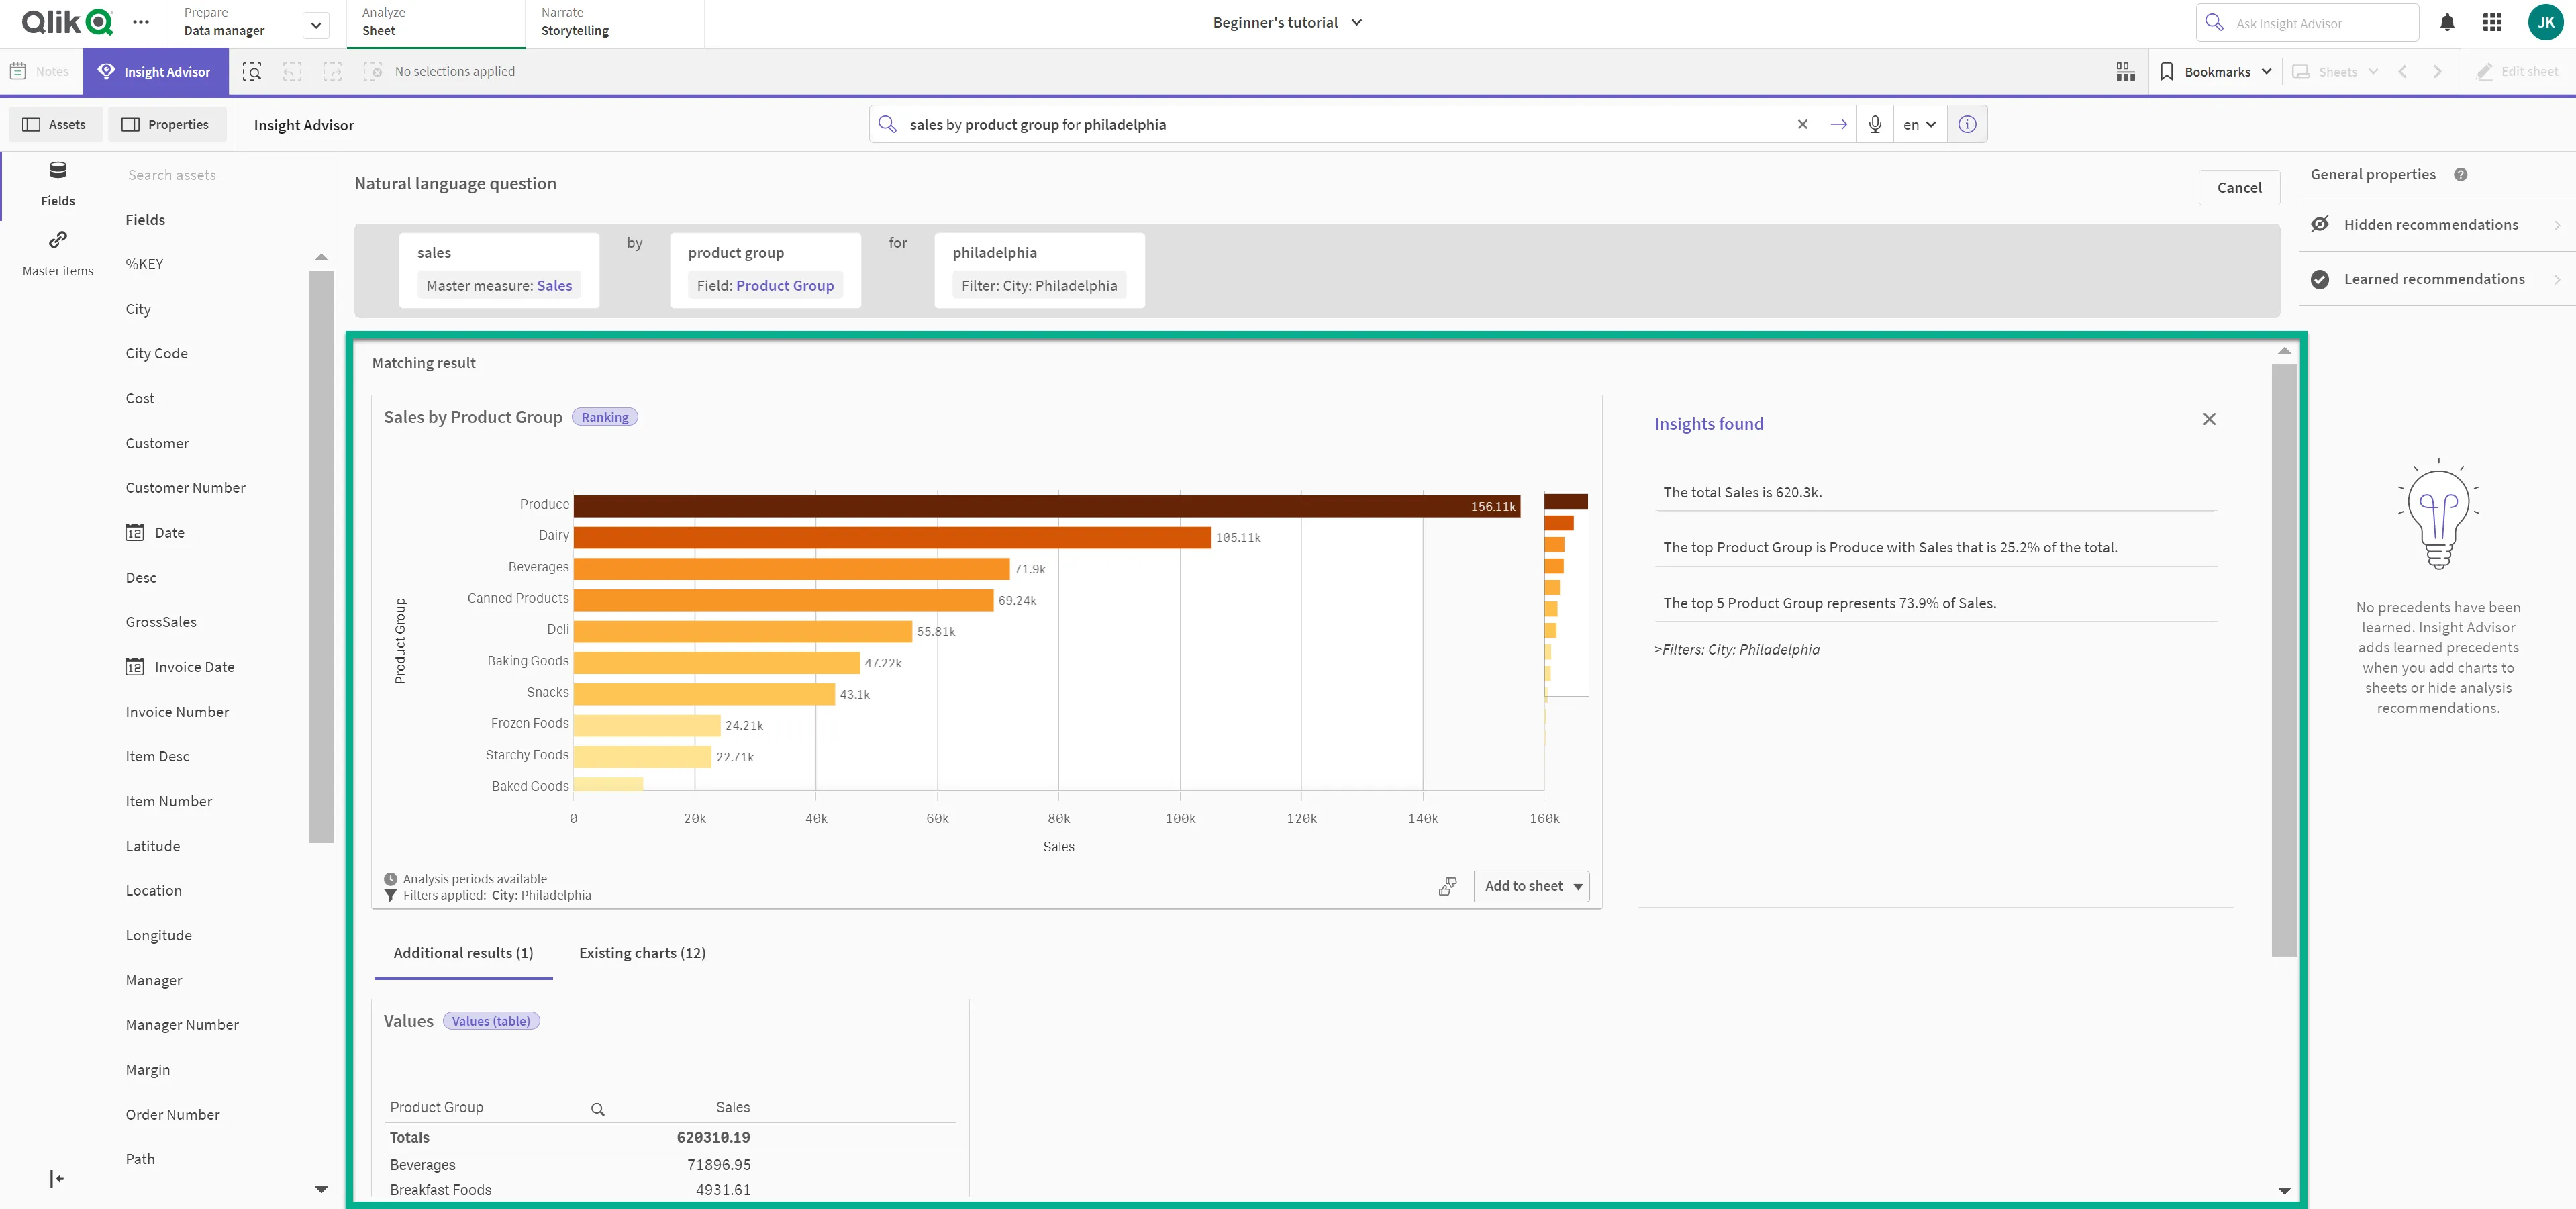Open the Notes panel icon
Viewport: 2576px width, 1209px height.
pyautogui.click(x=40, y=71)
